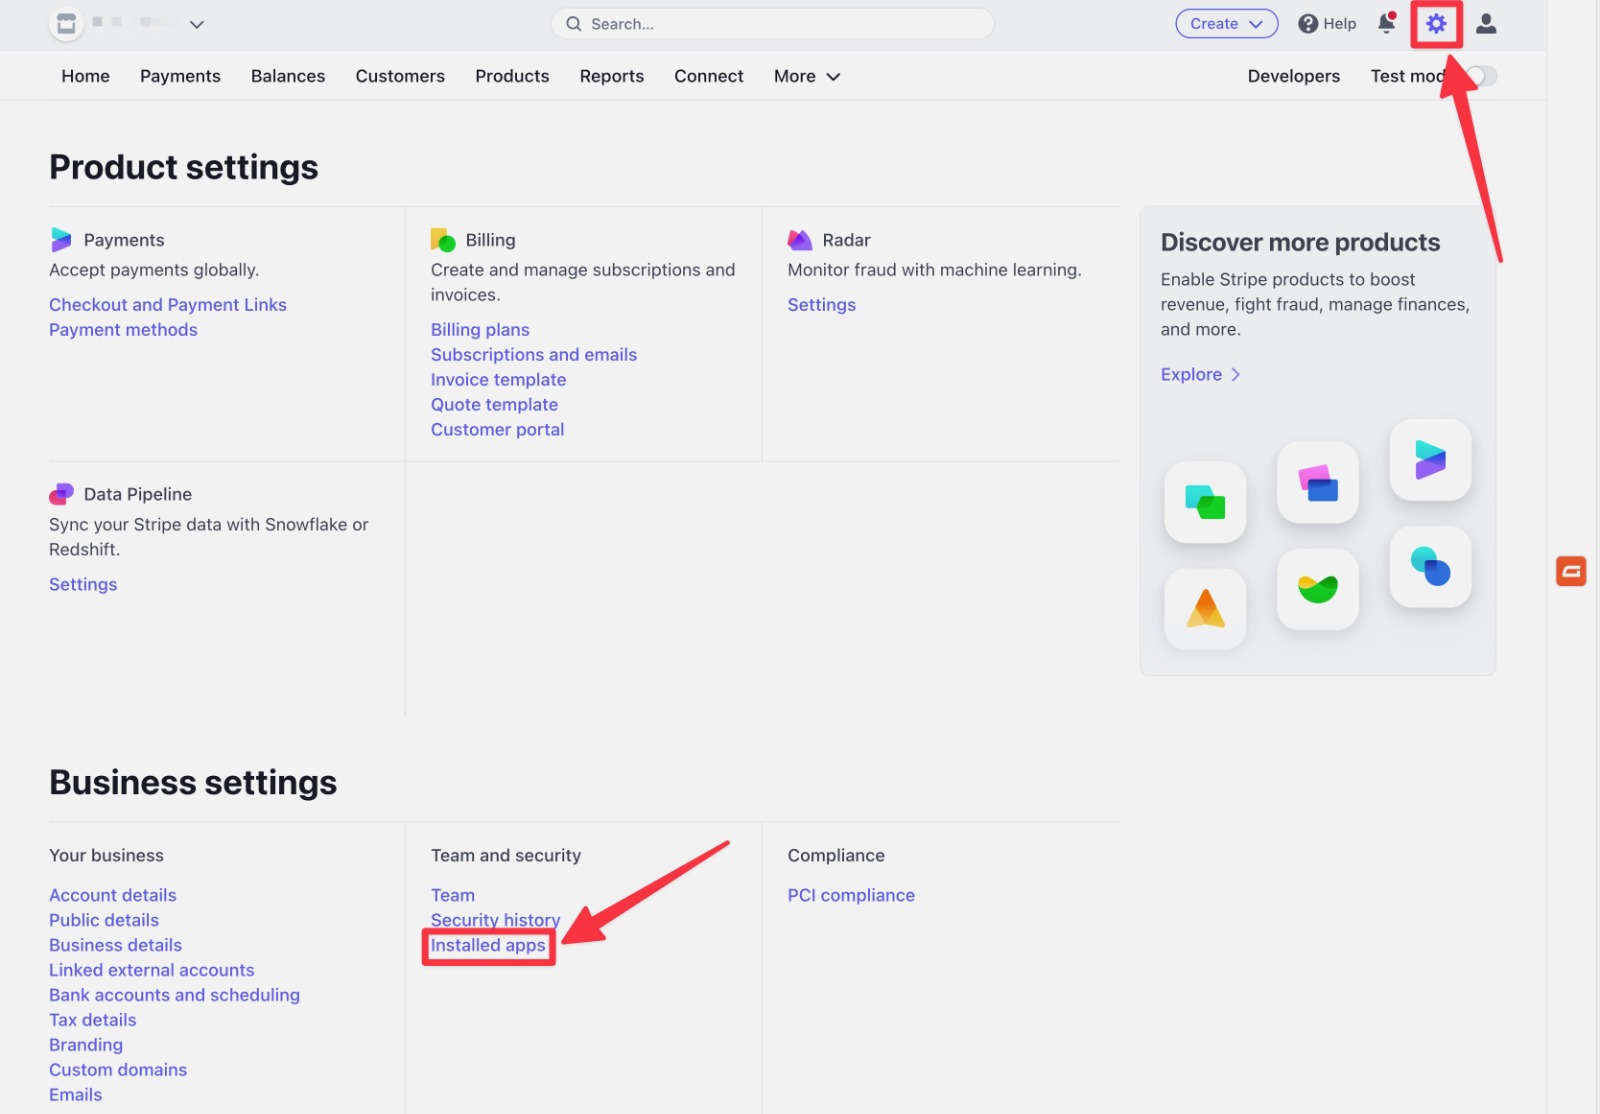Open Tax details
Screen dimensions: 1600x1114
(x=93, y=1020)
